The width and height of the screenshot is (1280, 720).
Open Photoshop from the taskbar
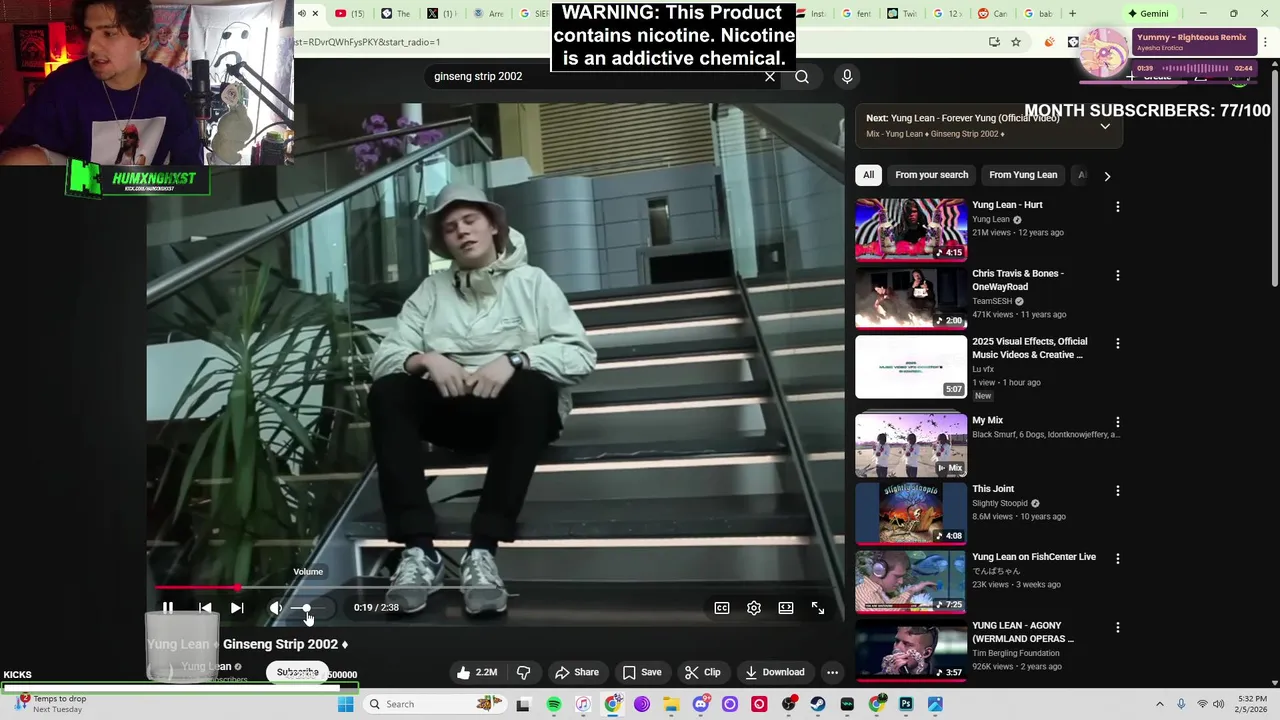[906, 704]
